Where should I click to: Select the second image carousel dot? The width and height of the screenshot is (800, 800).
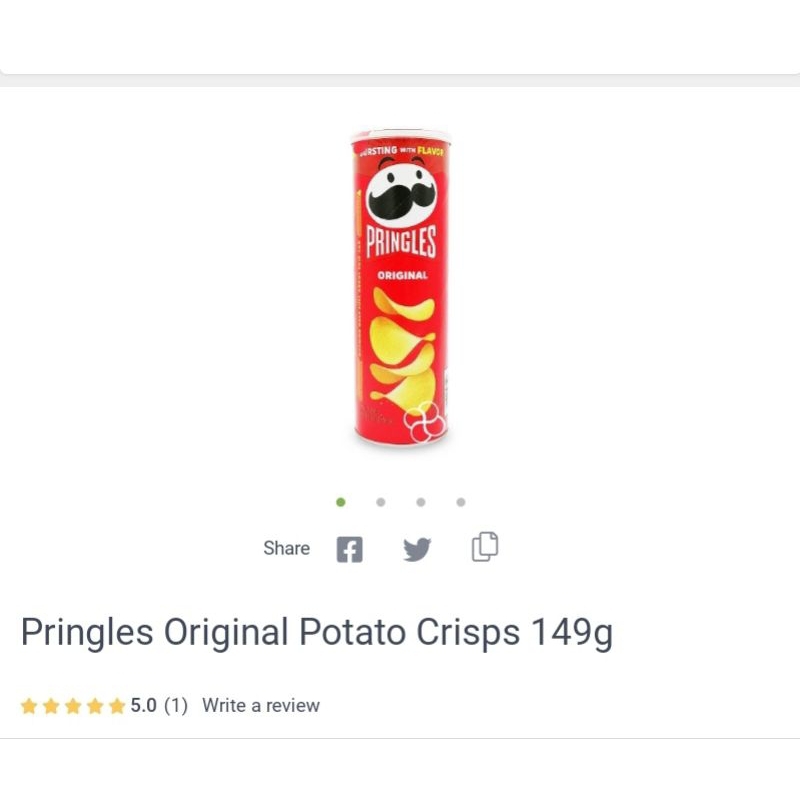coord(380,502)
